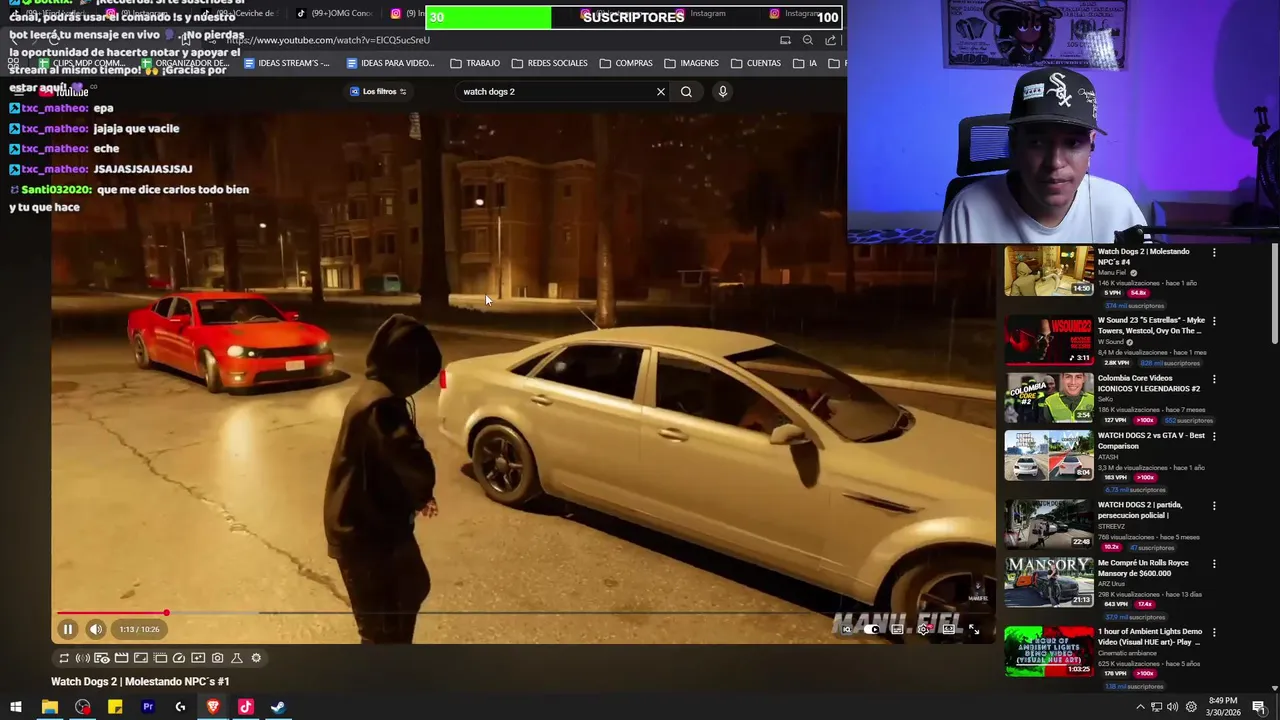1280x720 pixels.
Task: Open options for 'WATCH DOGS 2 vs GTA V'
Action: click(1214, 436)
